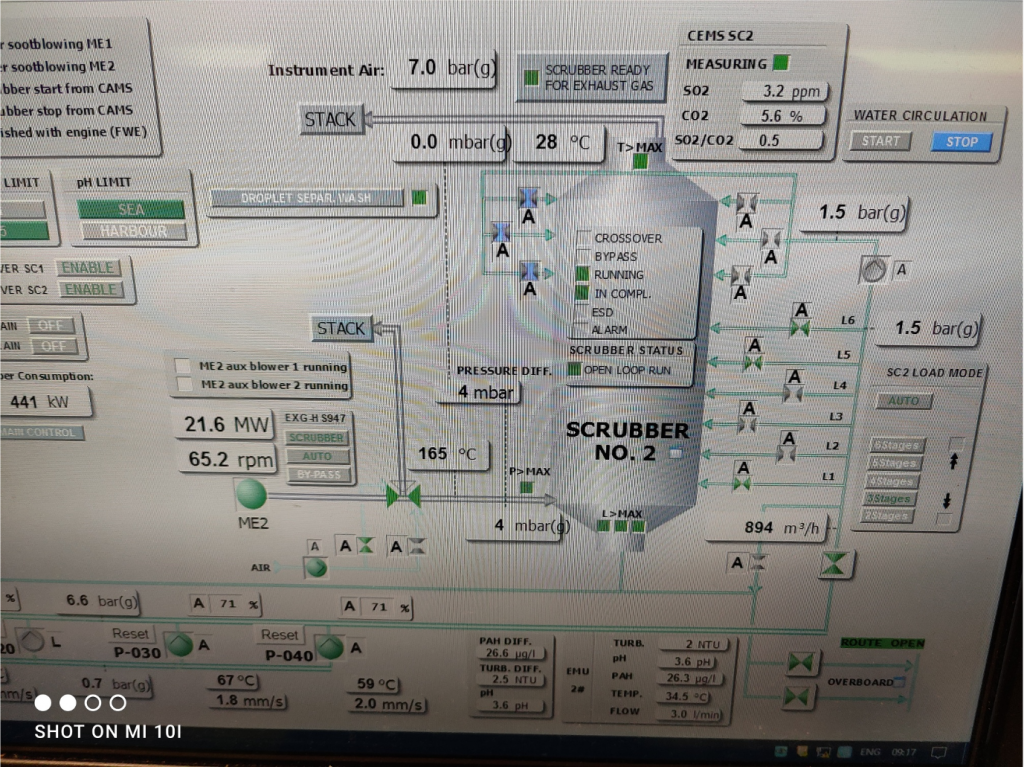Click the 21.6 MW engine load reading
Image resolution: width=1024 pixels, height=767 pixels.
pos(224,425)
